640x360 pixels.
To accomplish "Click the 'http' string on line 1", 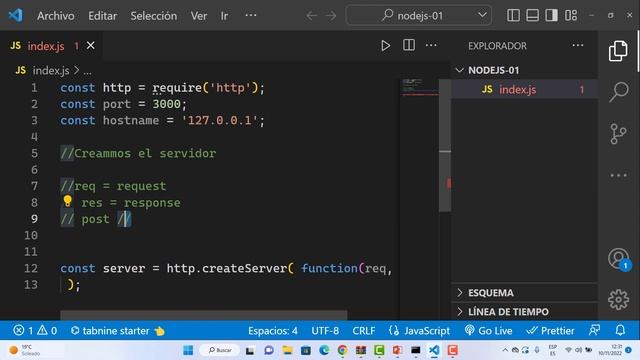I will coord(230,88).
